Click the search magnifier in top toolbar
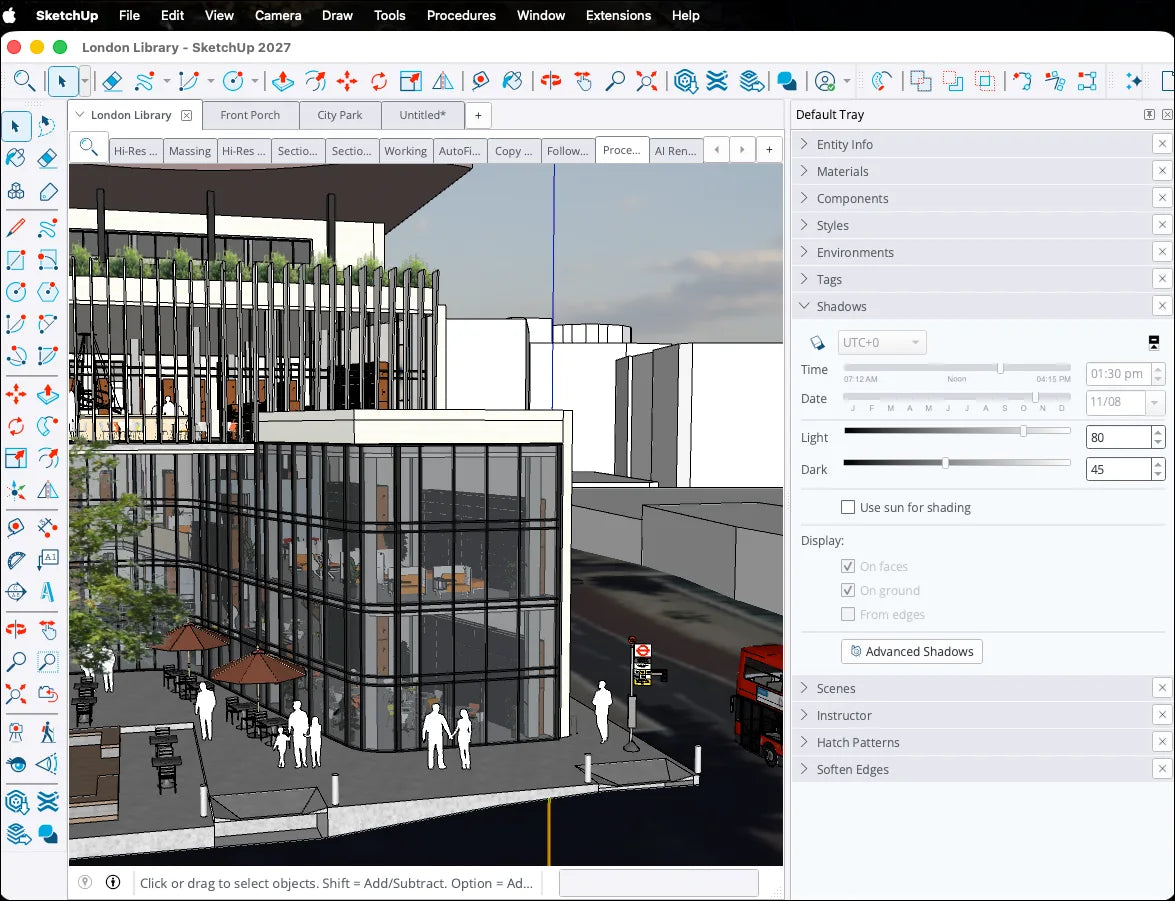Viewport: 1175px width, 901px height. tap(24, 81)
